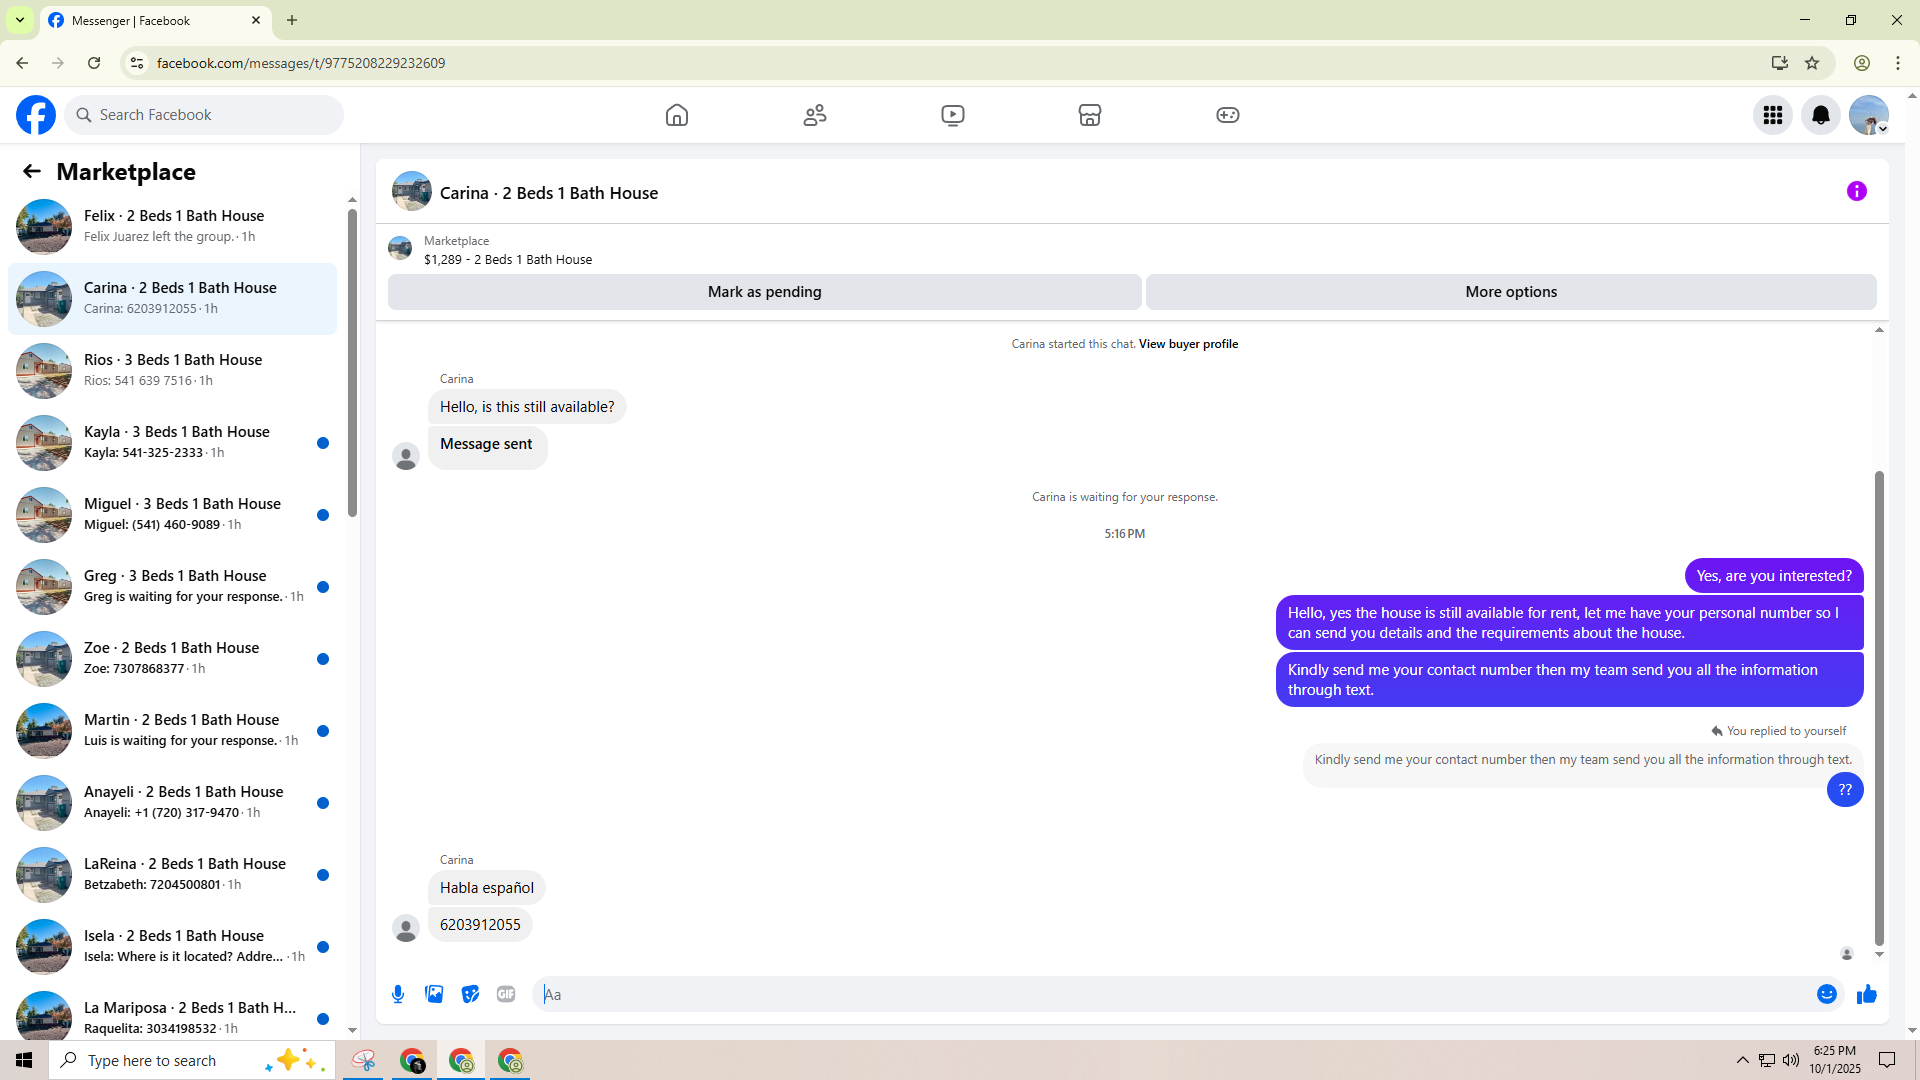1920x1080 pixels.
Task: Open the volume control in tray
Action: 1791,1060
